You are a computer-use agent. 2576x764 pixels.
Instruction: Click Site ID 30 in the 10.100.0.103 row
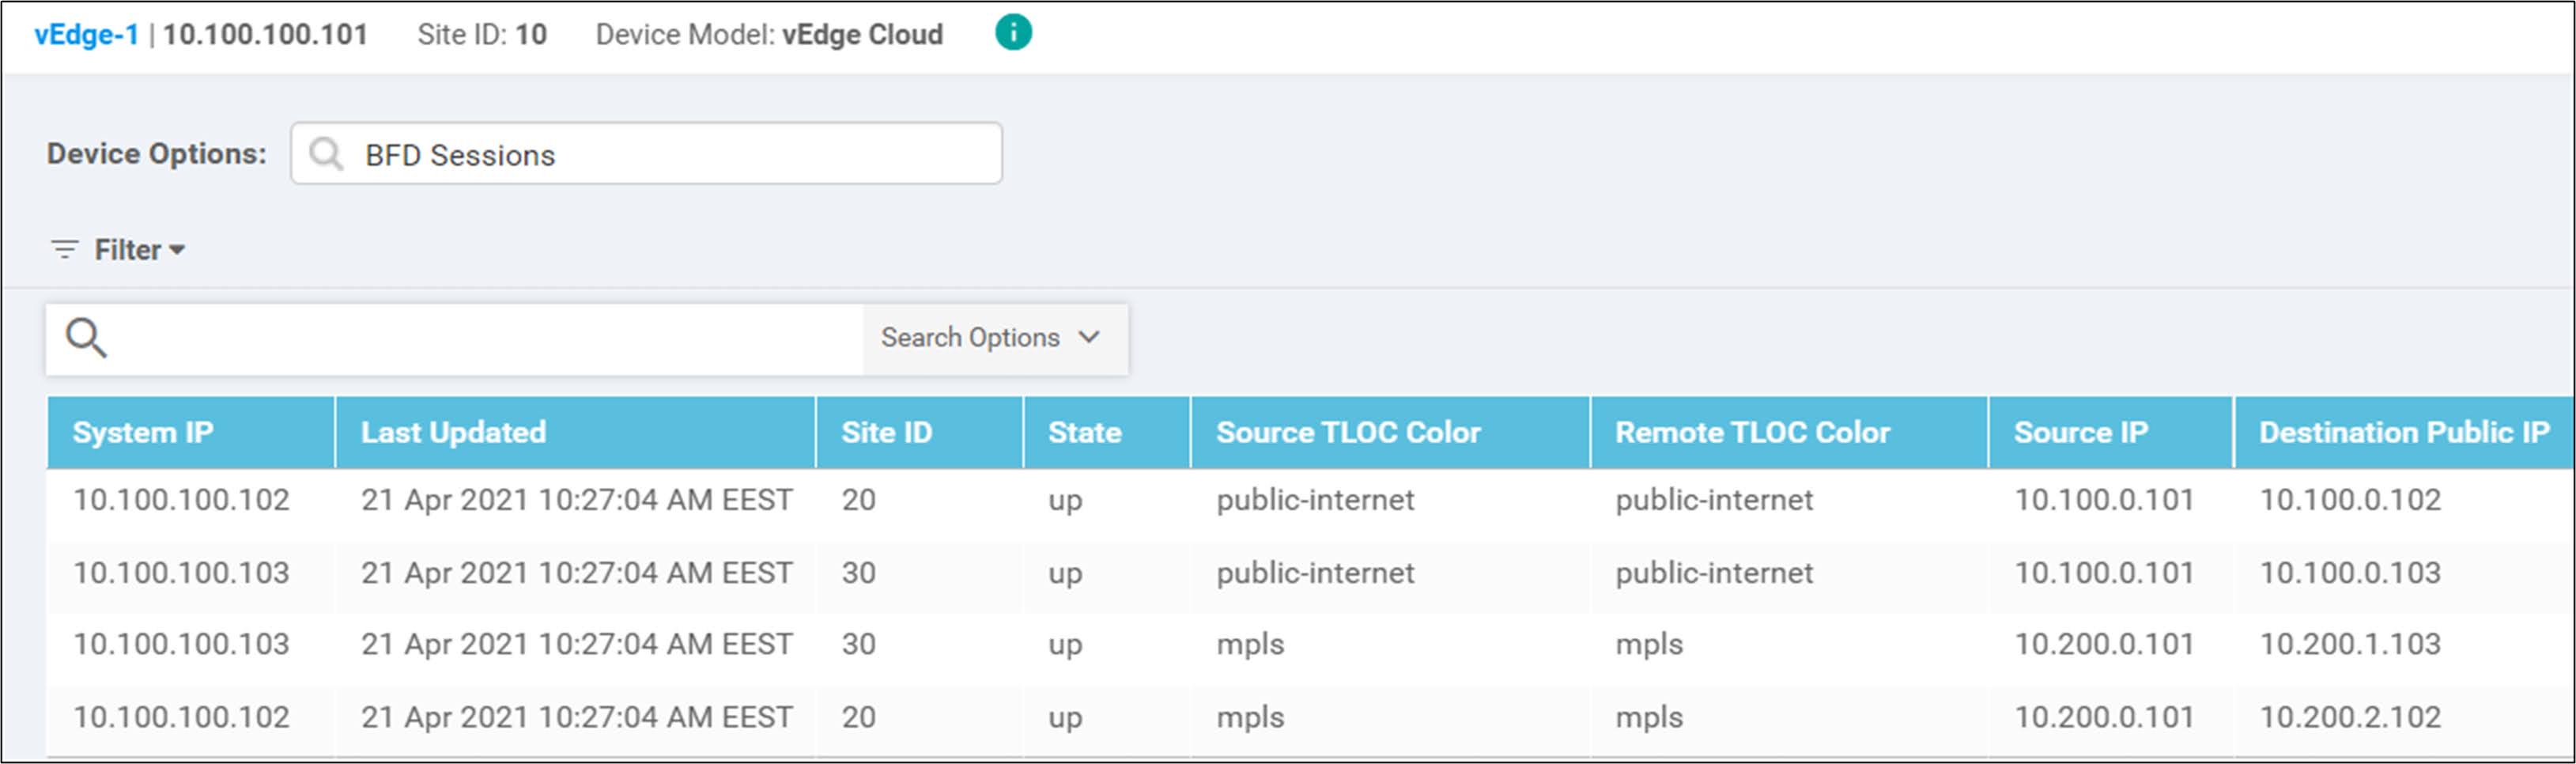(x=858, y=572)
